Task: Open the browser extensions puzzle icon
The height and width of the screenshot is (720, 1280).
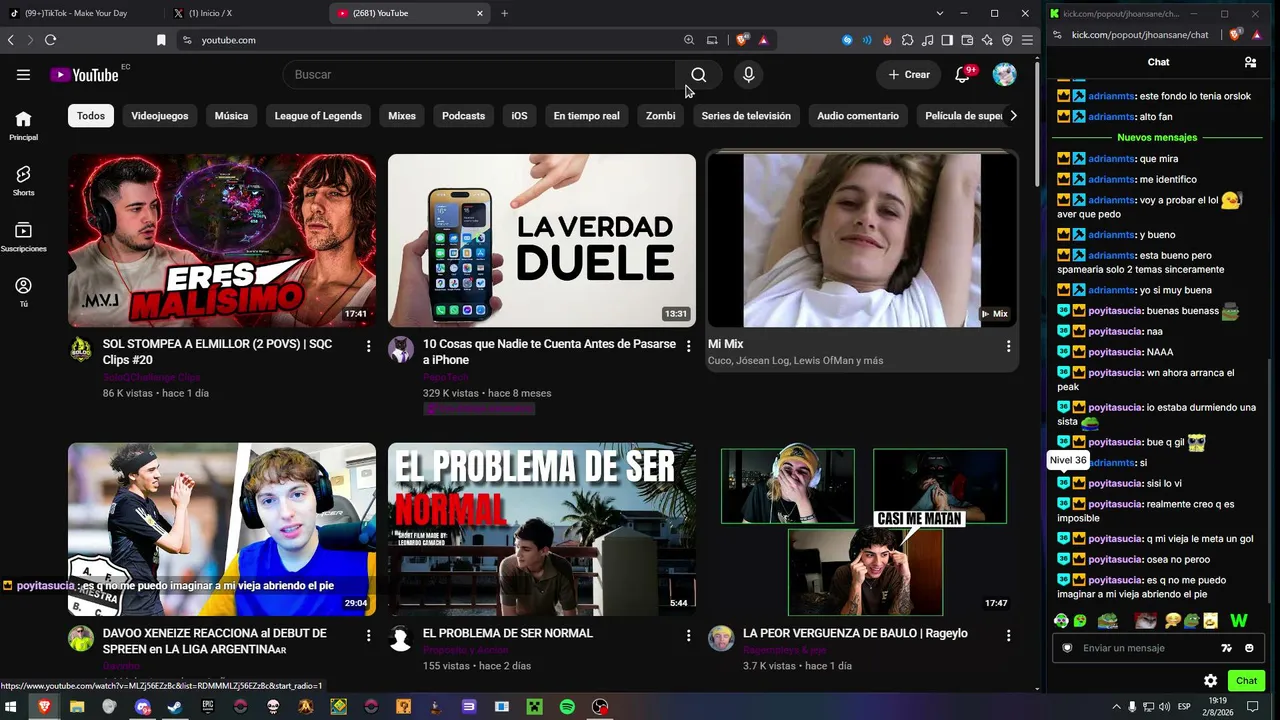Action: (x=907, y=40)
